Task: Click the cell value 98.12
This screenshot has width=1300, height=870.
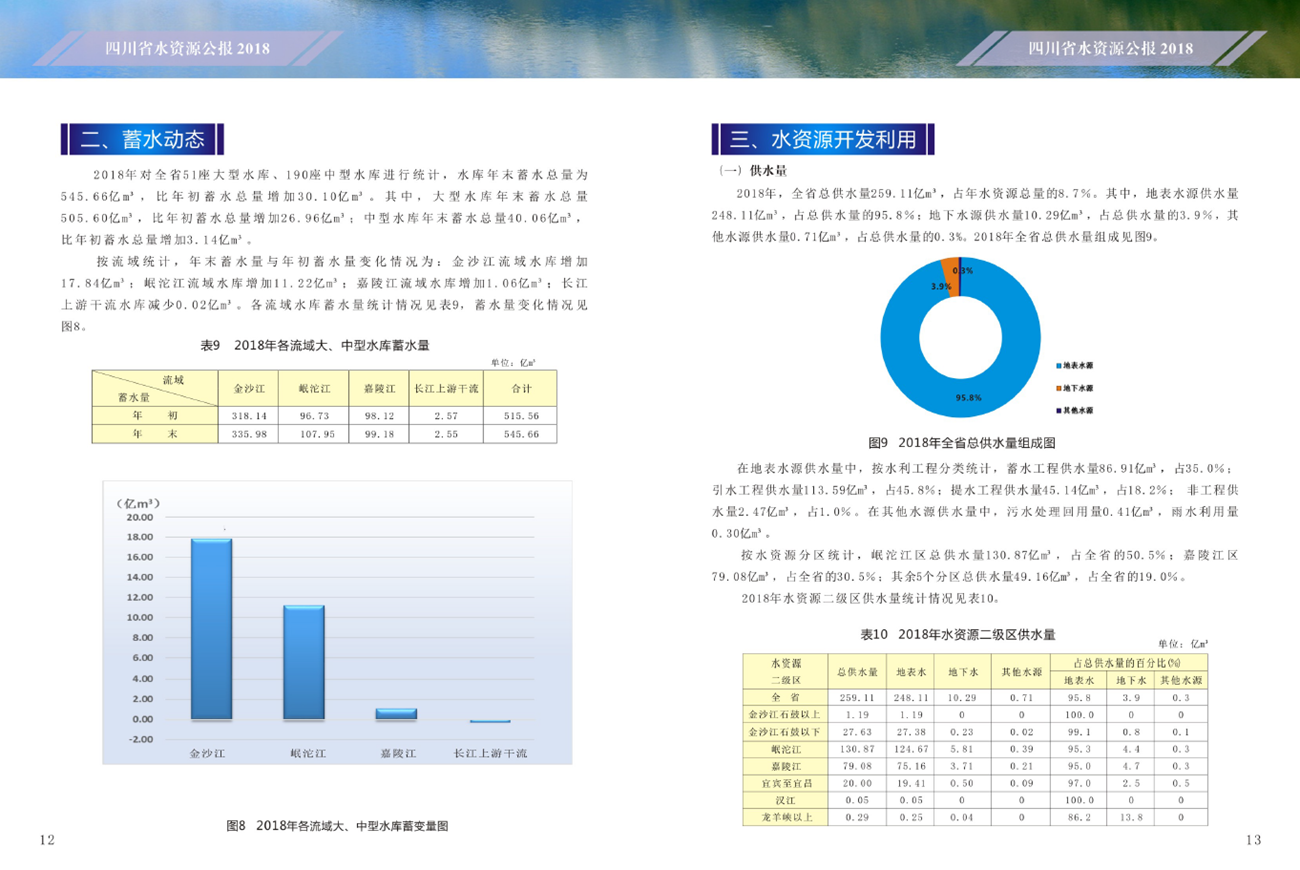Action: point(379,415)
